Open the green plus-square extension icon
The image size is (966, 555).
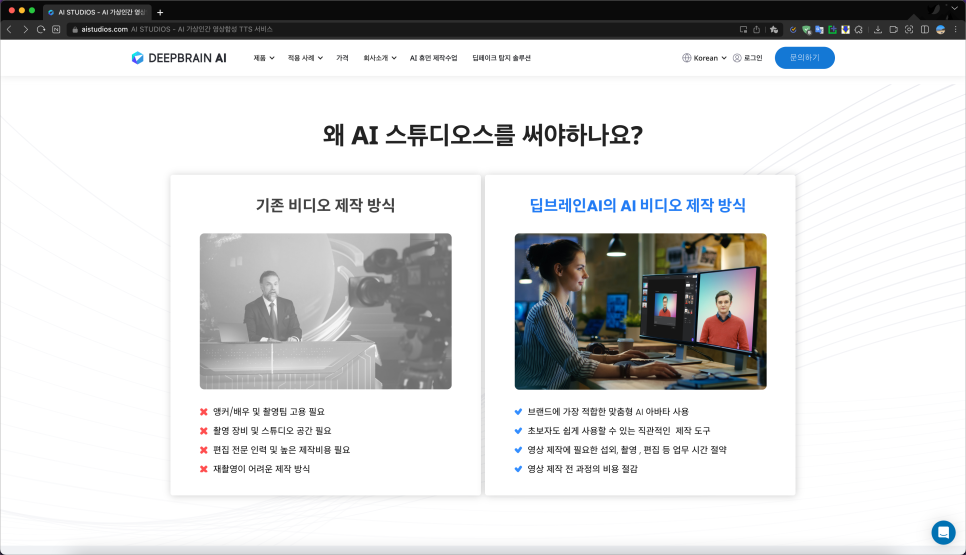(832, 29)
